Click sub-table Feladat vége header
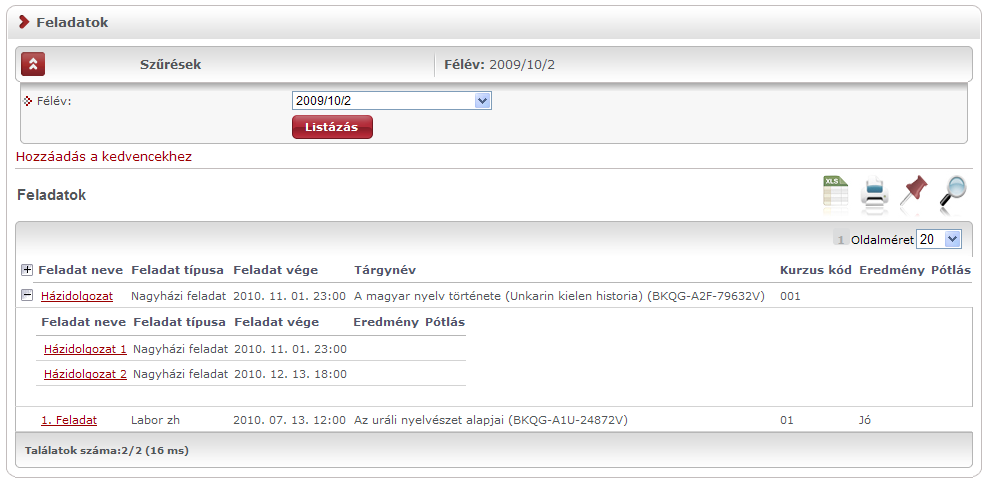Viewport: 988px width, 483px height. coord(277,322)
